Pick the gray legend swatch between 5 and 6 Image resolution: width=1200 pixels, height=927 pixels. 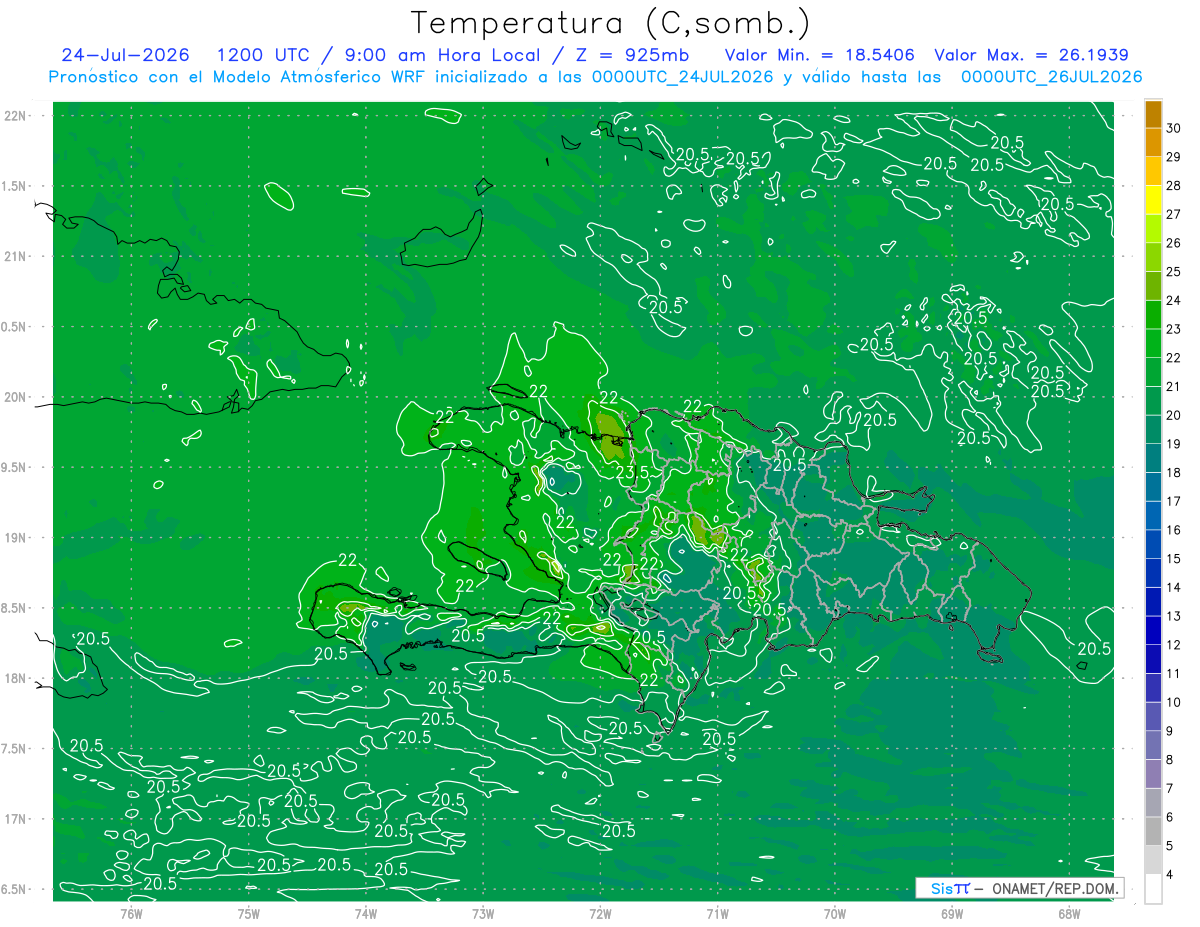(x=1153, y=832)
